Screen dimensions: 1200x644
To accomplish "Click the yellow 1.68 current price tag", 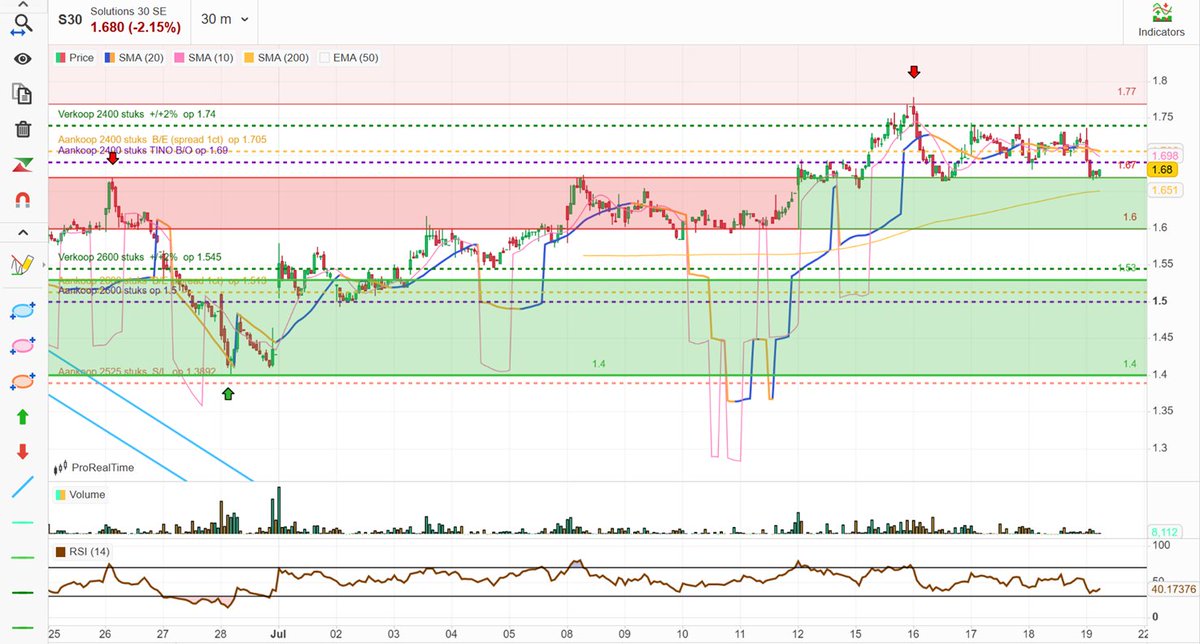I will coord(1160,170).
